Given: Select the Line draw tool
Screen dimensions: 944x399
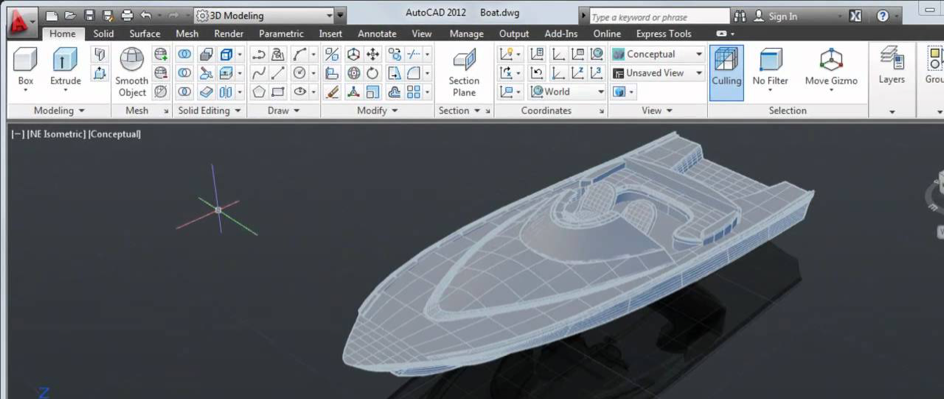Looking at the screenshot, I should [278, 73].
